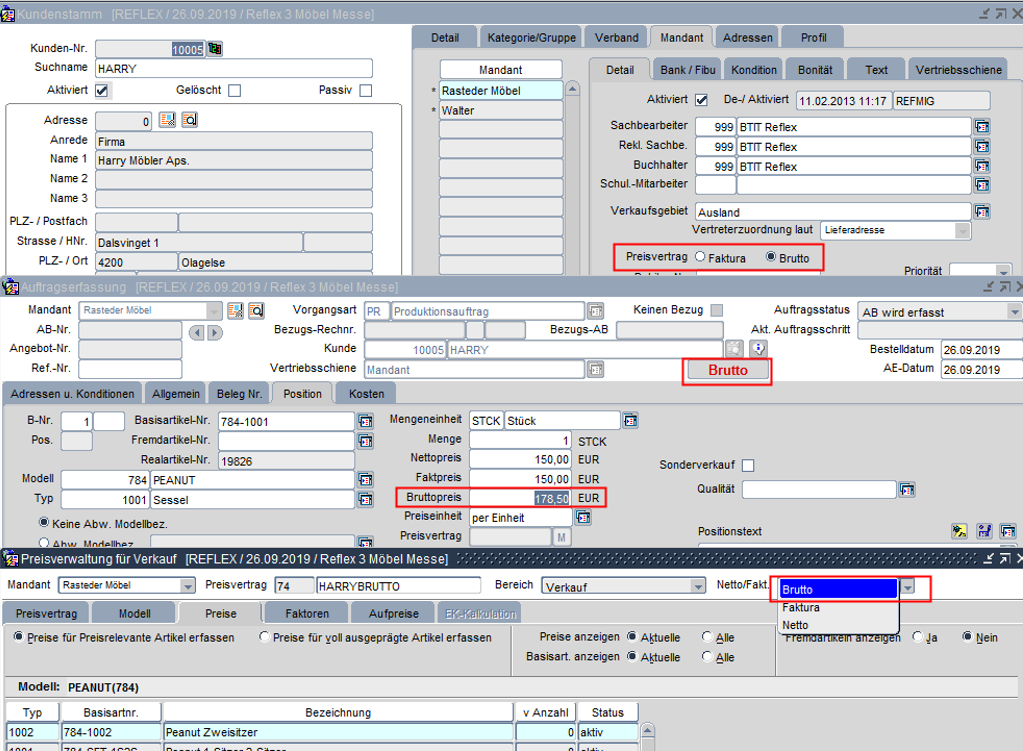This screenshot has width=1023, height=751.
Task: Click the number icon beside Kunden-Nr. field
Action: coord(214,49)
